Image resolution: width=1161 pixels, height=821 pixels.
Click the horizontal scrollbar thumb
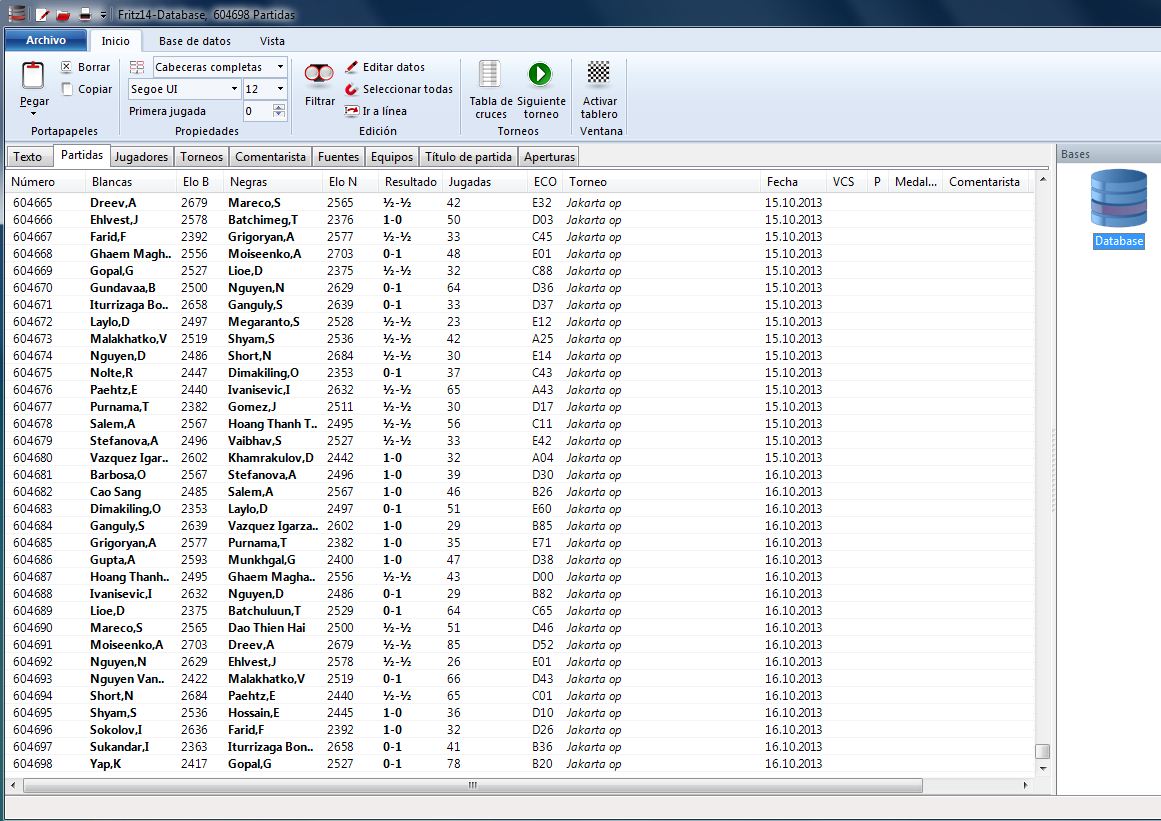click(x=472, y=785)
